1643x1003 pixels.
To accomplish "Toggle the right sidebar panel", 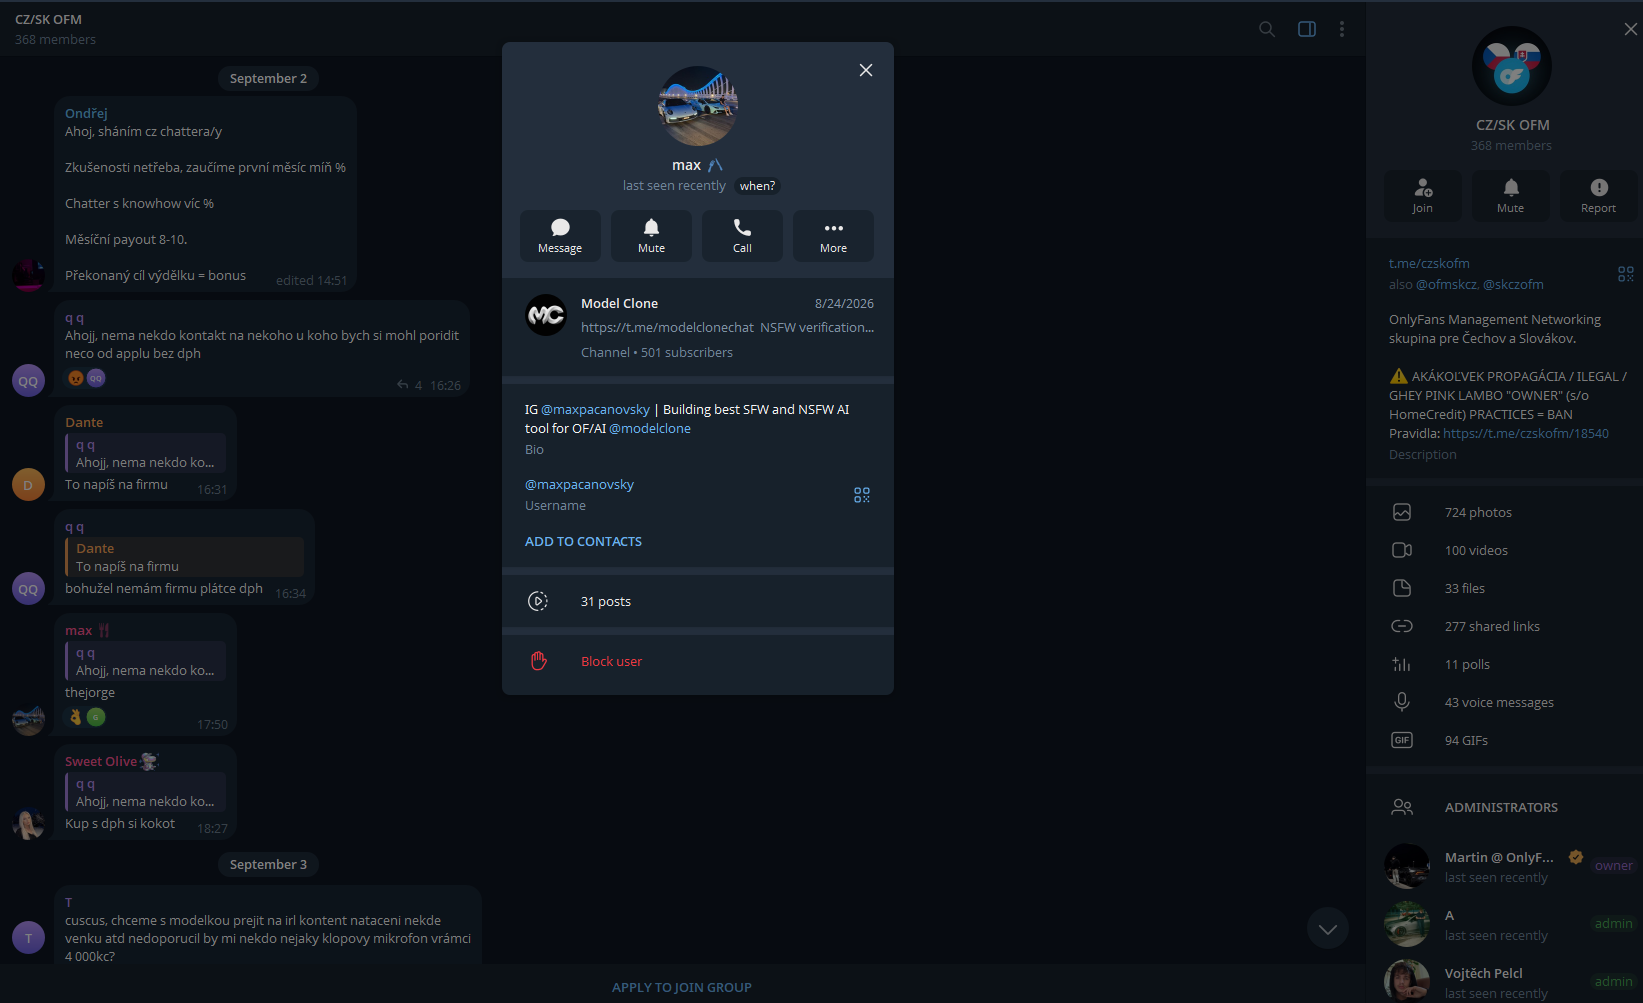I will click(1307, 29).
